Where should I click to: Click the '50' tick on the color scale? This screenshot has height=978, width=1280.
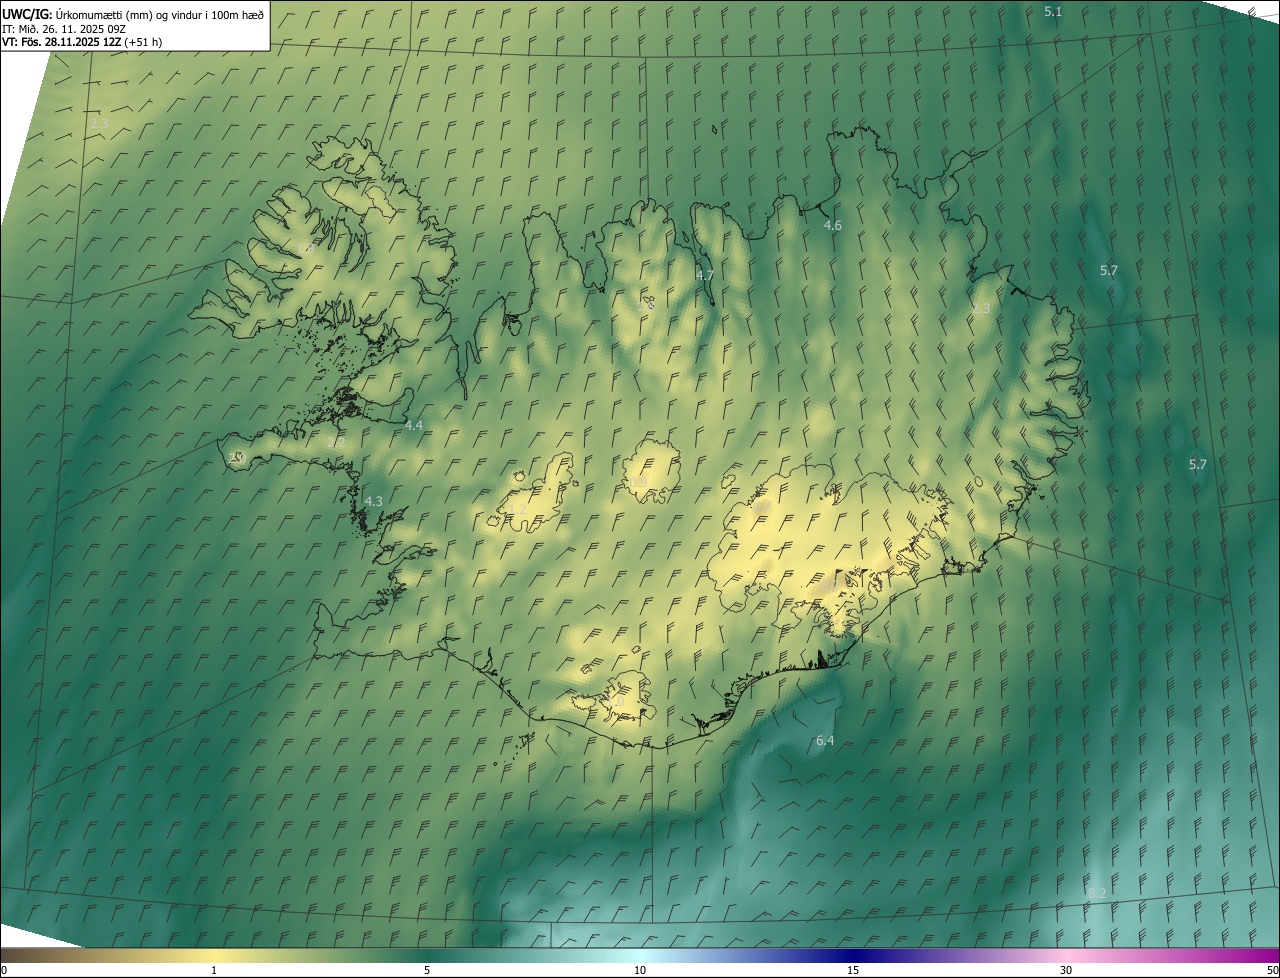(1272, 970)
